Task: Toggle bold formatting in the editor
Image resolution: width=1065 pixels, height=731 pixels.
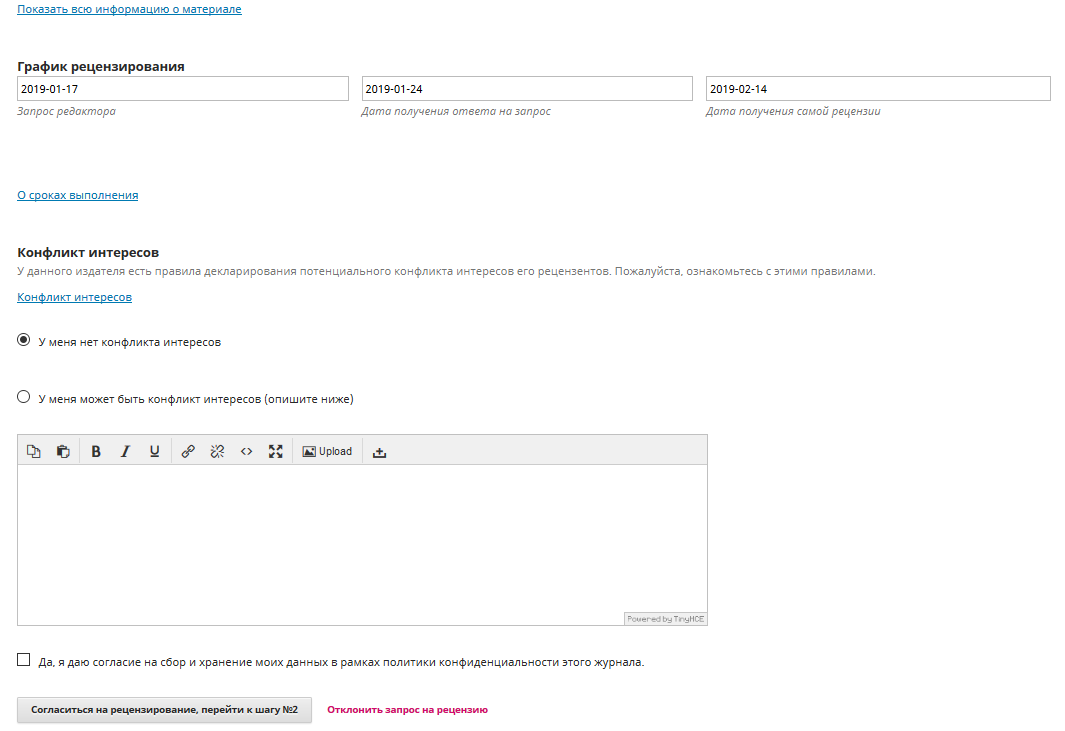Action: 96,451
